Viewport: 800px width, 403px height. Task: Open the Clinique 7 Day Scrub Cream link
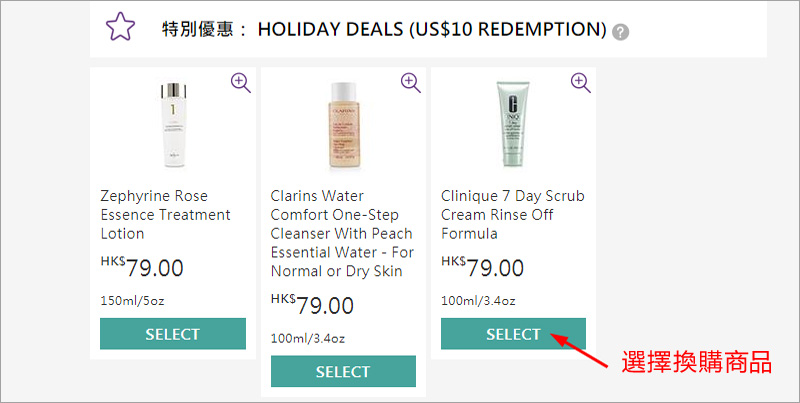tap(512, 214)
